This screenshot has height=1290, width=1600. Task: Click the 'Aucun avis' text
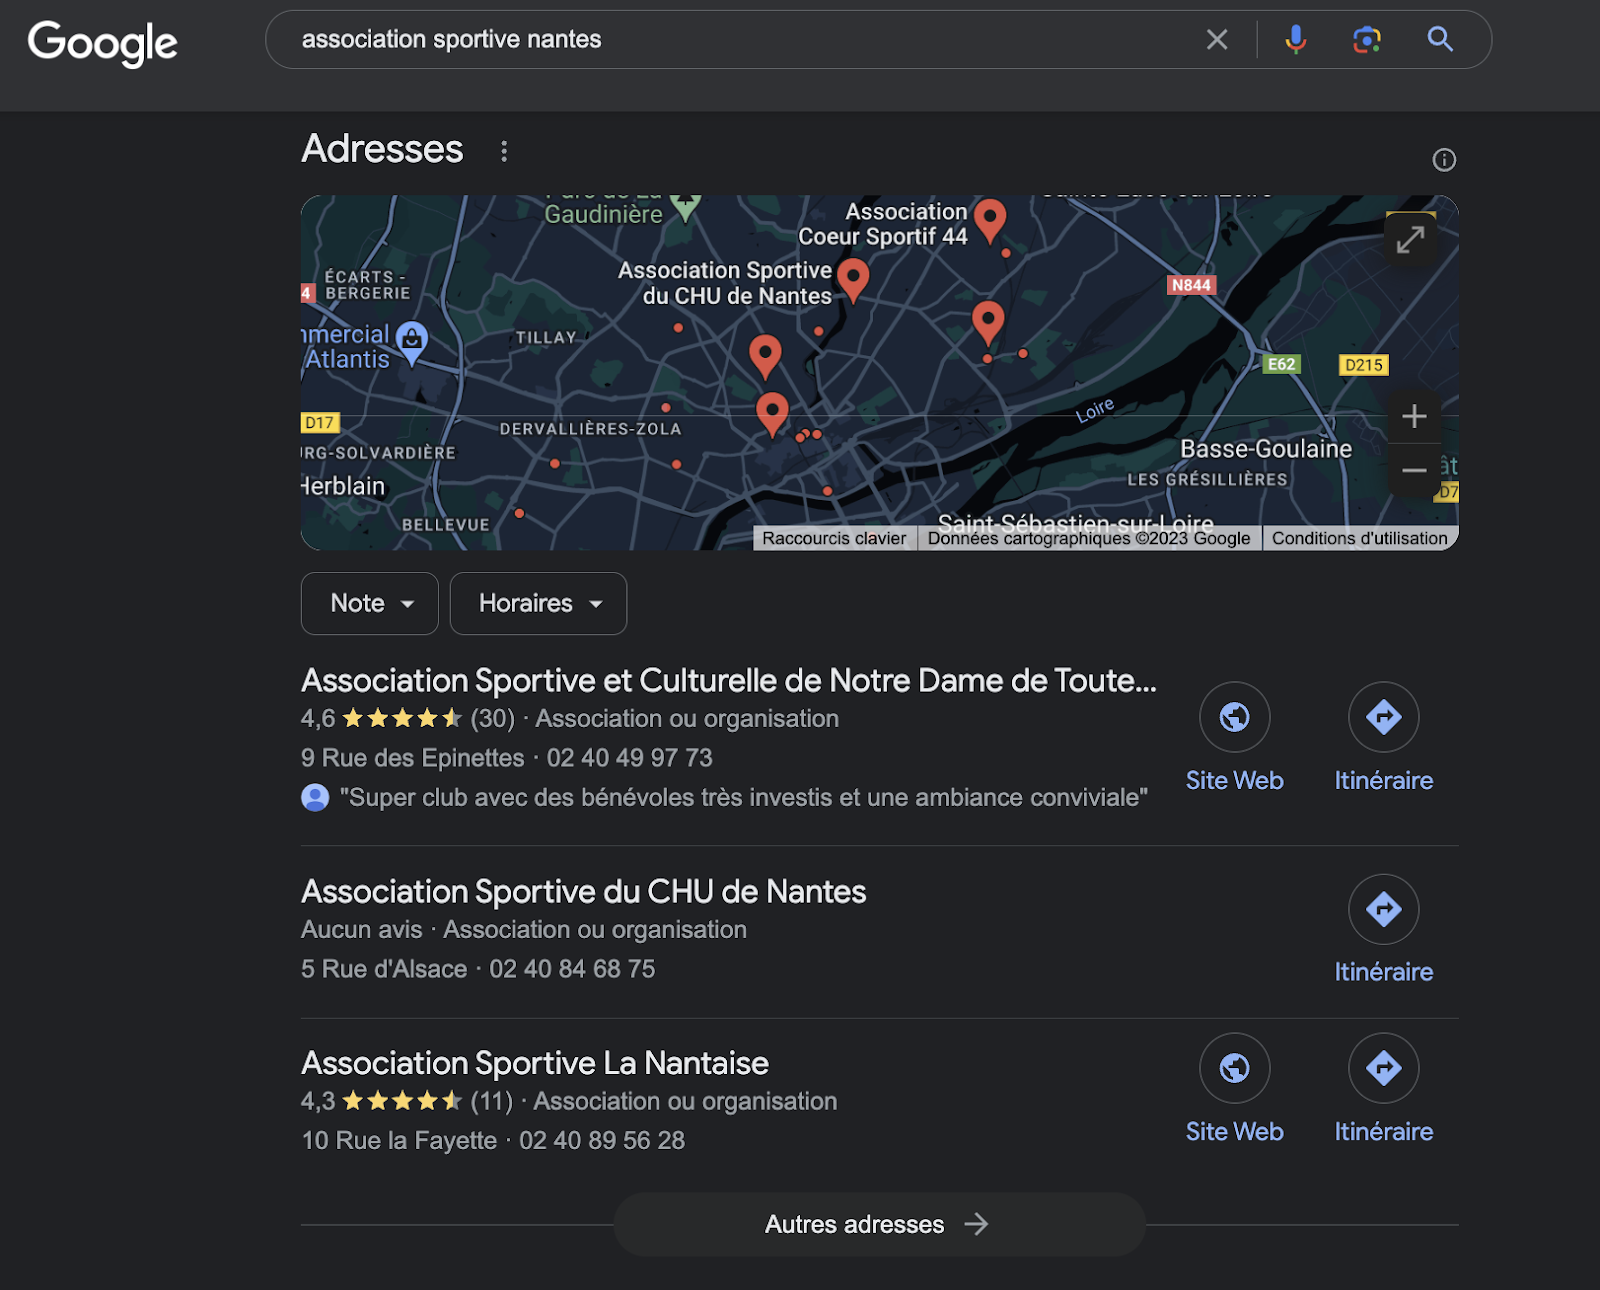coord(362,929)
